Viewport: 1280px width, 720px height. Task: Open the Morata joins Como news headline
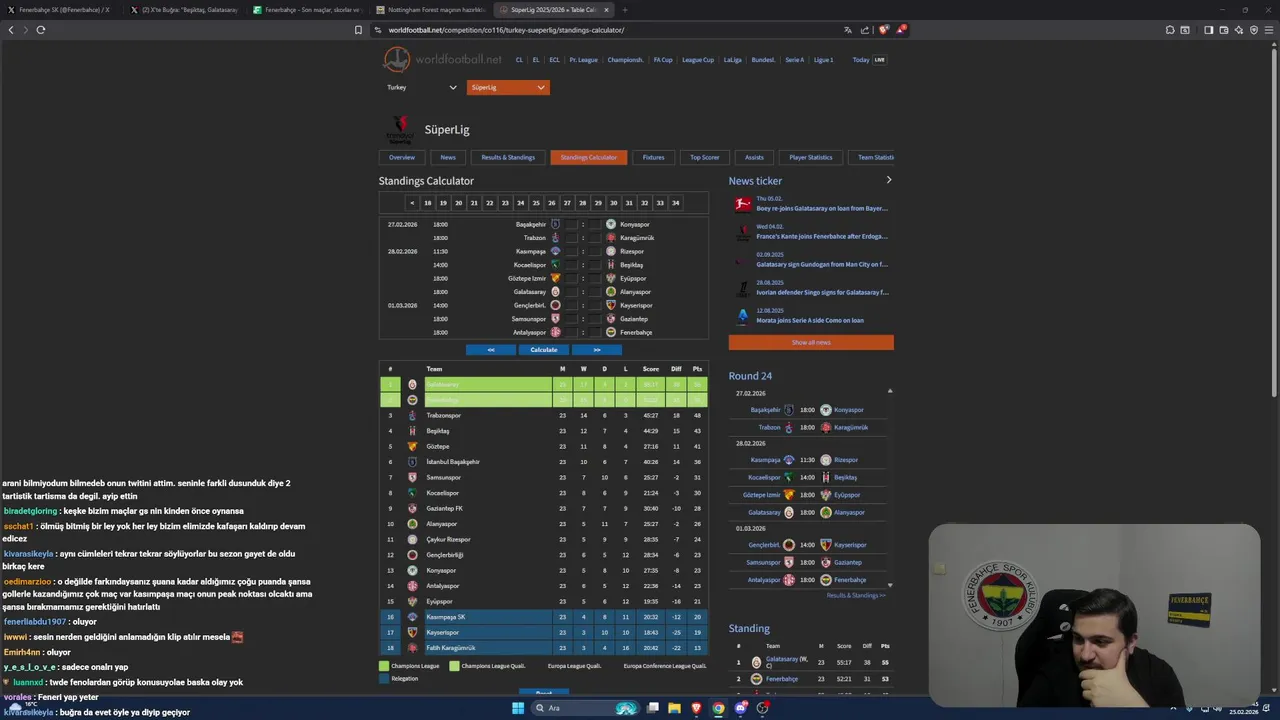coord(810,320)
